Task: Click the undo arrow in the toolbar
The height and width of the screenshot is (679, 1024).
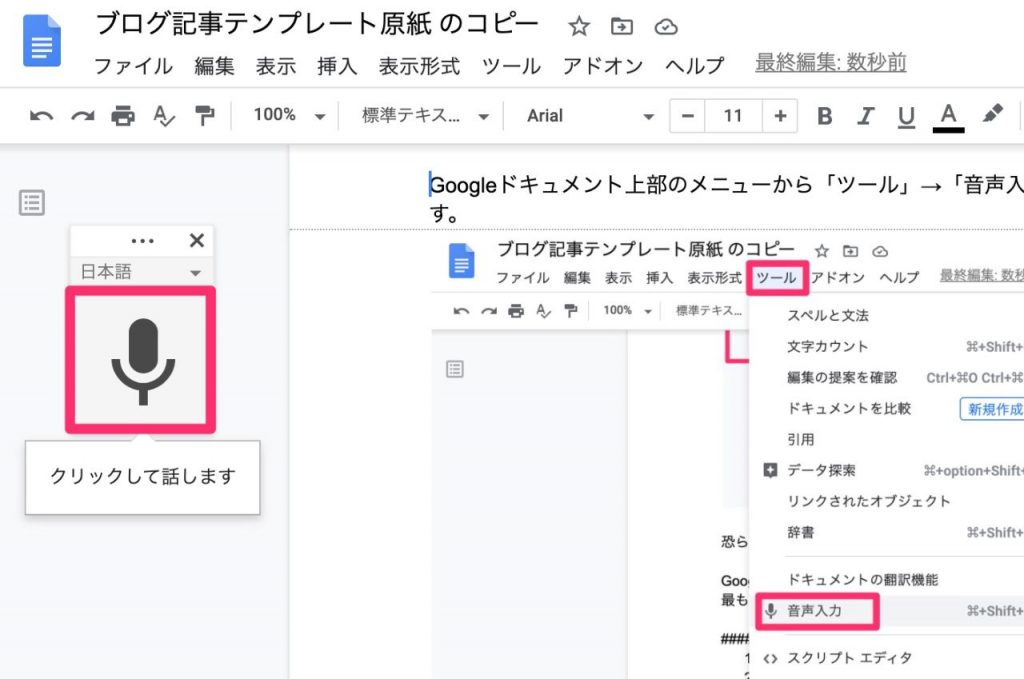Action: click(x=41, y=116)
